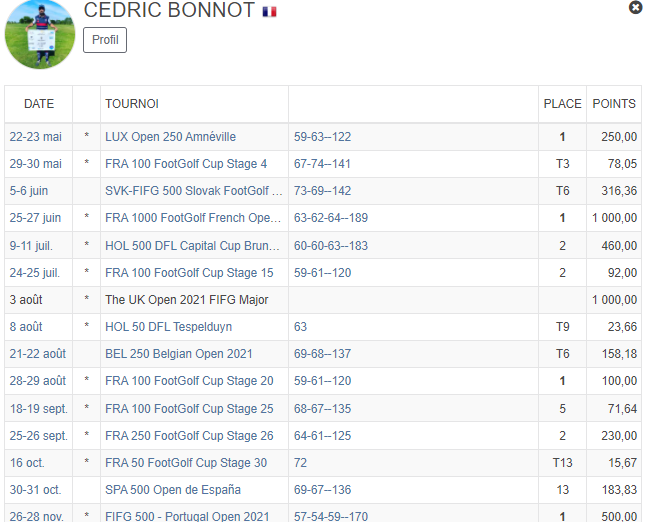The height and width of the screenshot is (522, 647).
Task: Click the DATE column header
Action: 39,104
